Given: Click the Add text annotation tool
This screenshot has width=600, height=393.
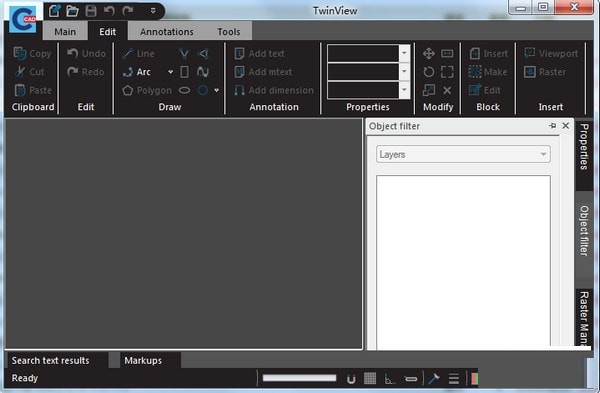Looking at the screenshot, I should [259, 54].
